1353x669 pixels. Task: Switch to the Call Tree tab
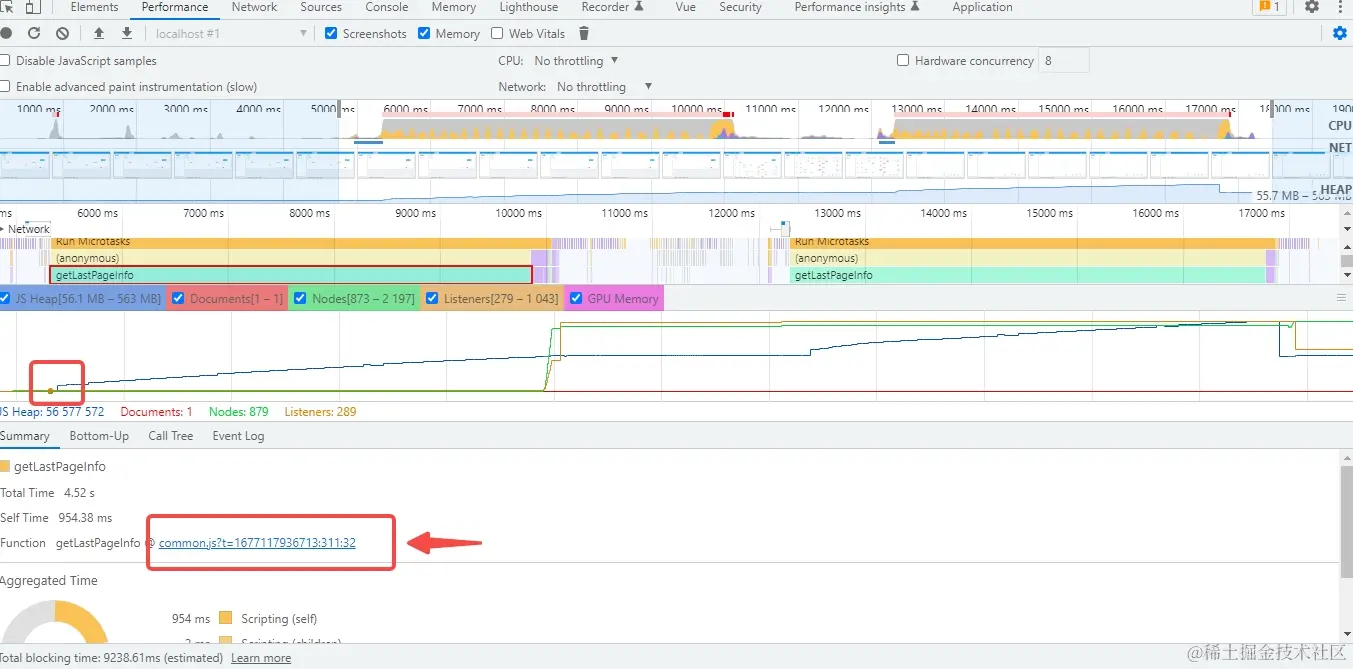171,436
